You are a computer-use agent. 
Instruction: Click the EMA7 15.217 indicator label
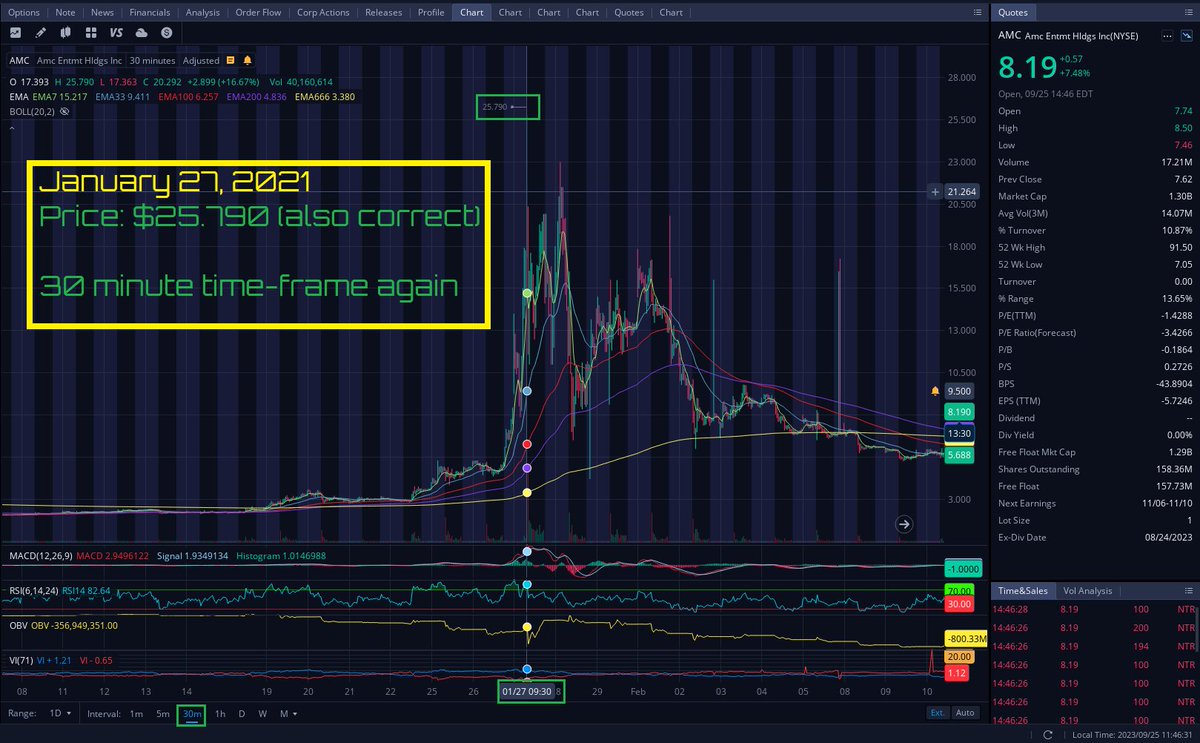(60, 96)
